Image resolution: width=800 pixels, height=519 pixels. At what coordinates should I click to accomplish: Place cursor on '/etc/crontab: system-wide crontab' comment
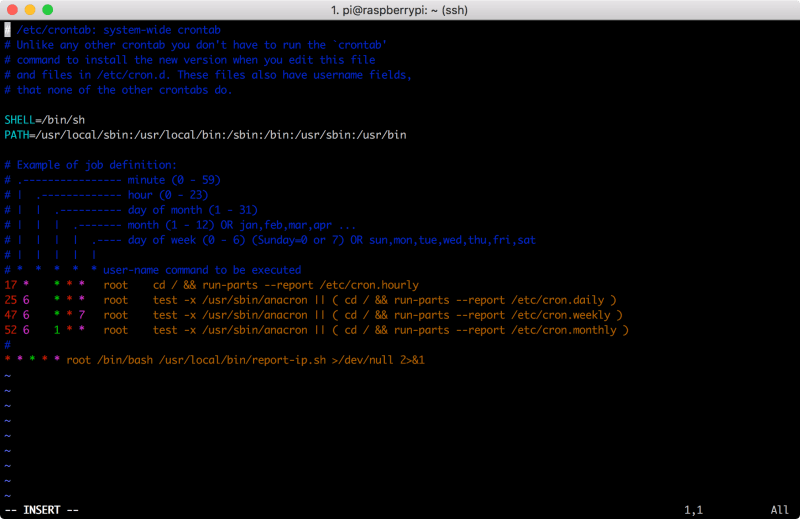click(x=118, y=30)
